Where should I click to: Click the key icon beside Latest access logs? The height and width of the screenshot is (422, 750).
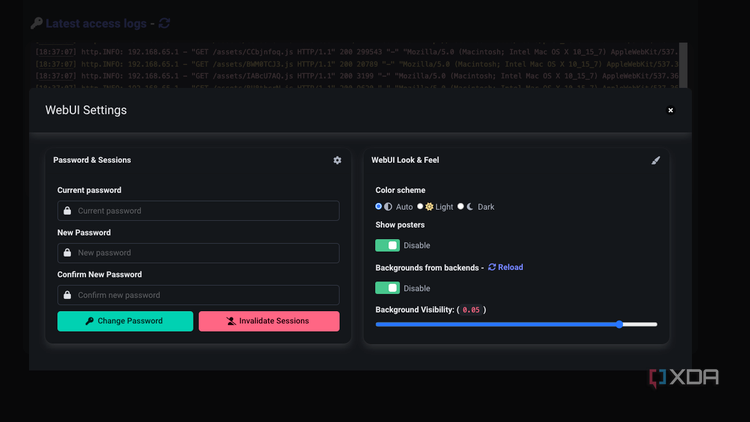tap(36, 23)
